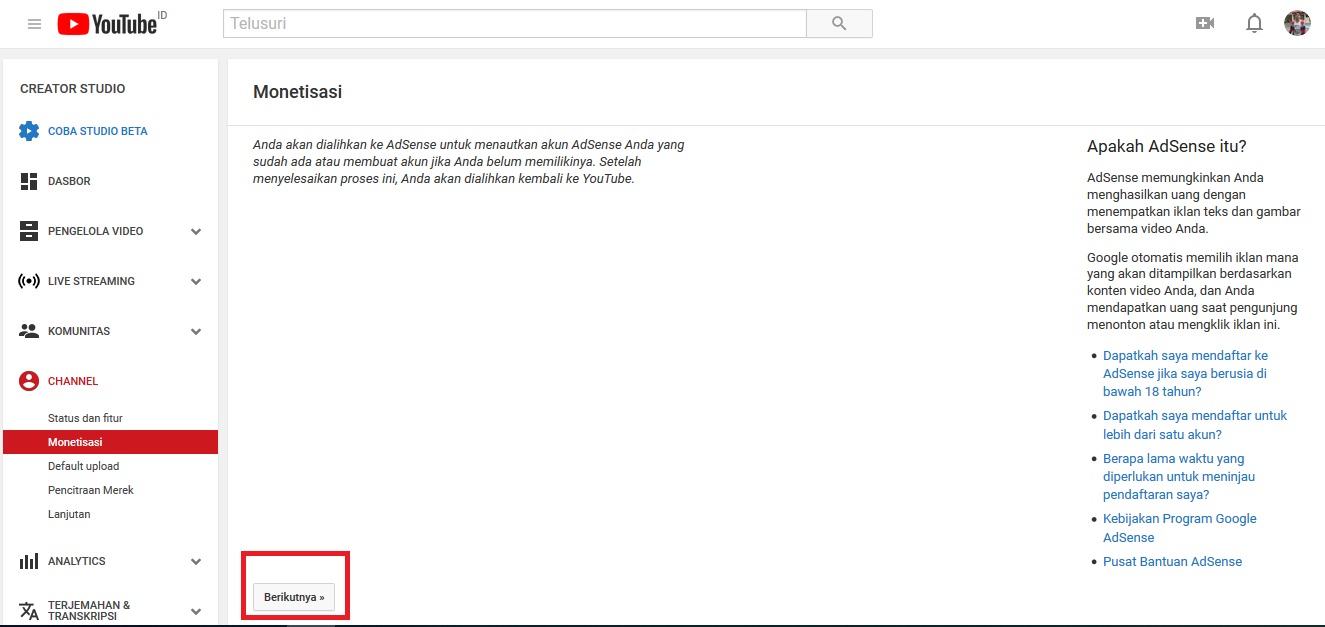Expand the Pengelola Video section chevron
Viewport: 1325px width, 627px height.
(x=196, y=231)
